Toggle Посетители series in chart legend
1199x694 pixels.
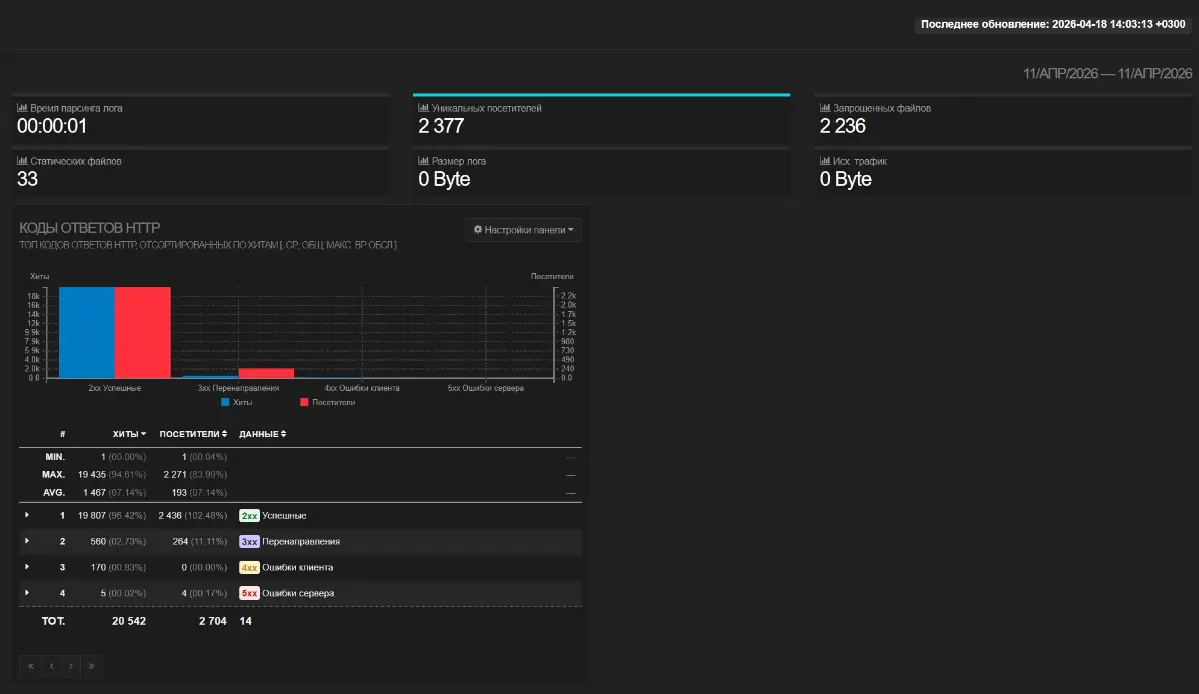click(x=327, y=402)
